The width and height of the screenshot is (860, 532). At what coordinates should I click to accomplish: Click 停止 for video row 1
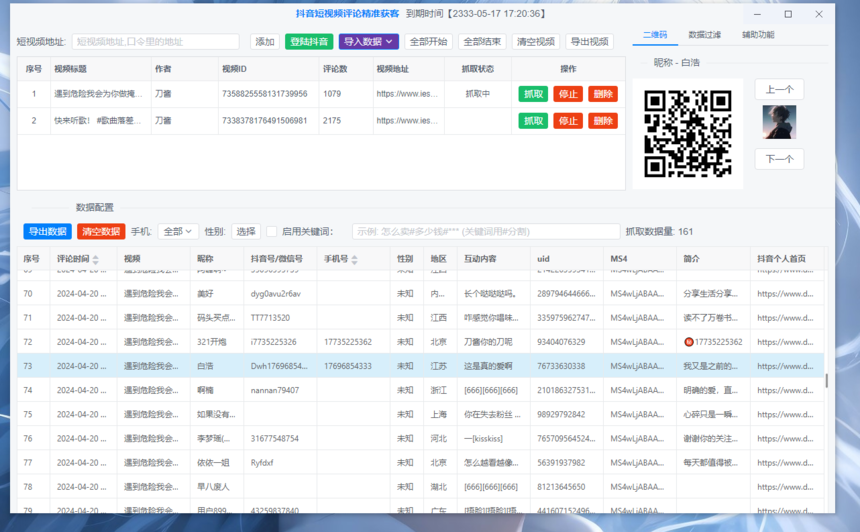coord(568,94)
